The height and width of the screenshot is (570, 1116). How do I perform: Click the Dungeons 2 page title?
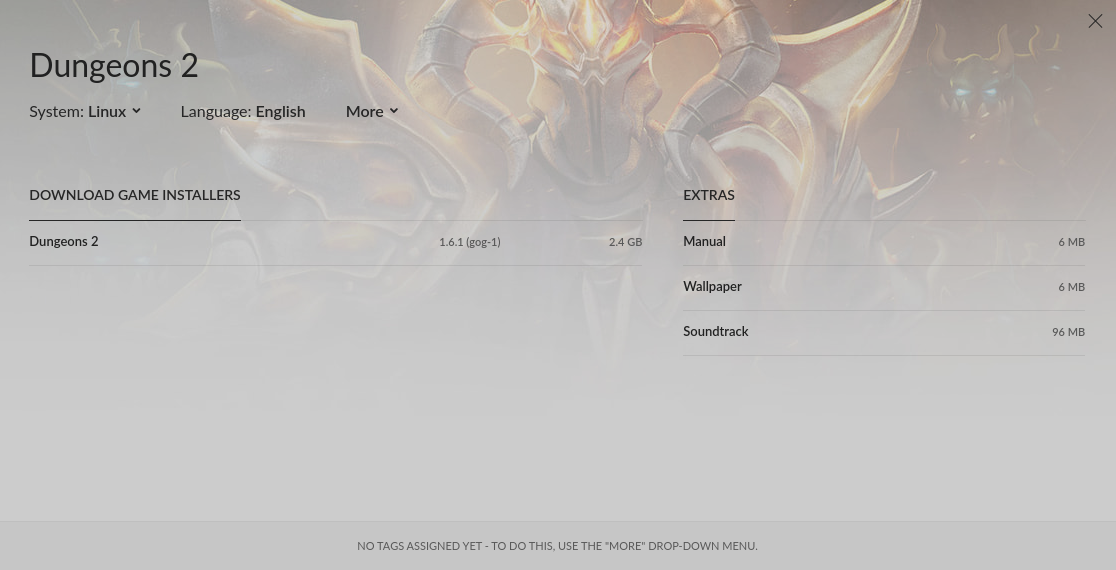point(114,66)
